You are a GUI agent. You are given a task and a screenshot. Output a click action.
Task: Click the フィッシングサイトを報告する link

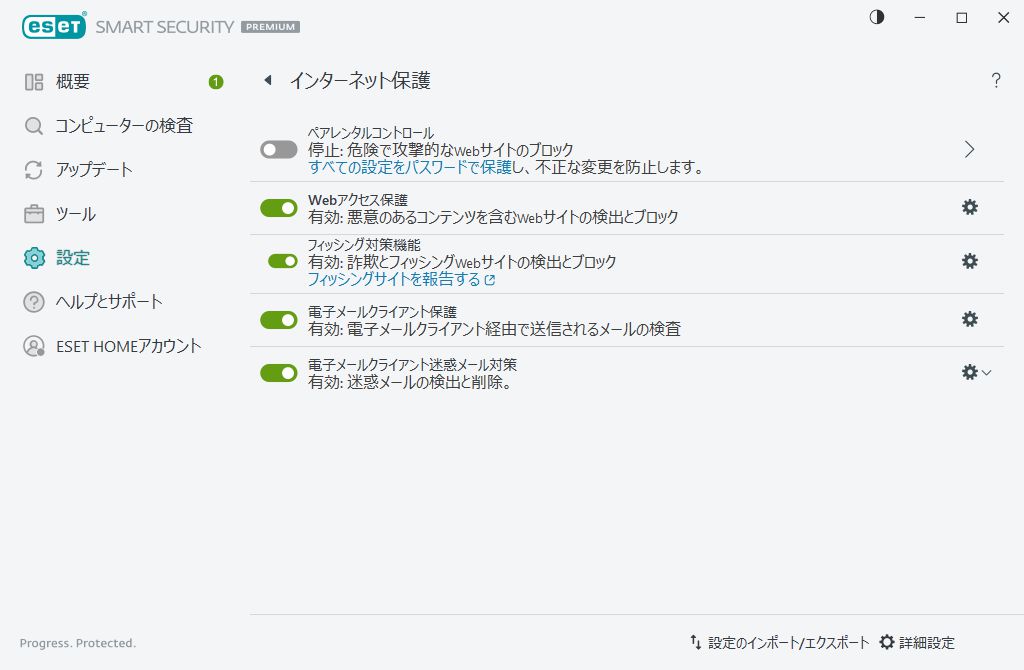[x=395, y=282]
